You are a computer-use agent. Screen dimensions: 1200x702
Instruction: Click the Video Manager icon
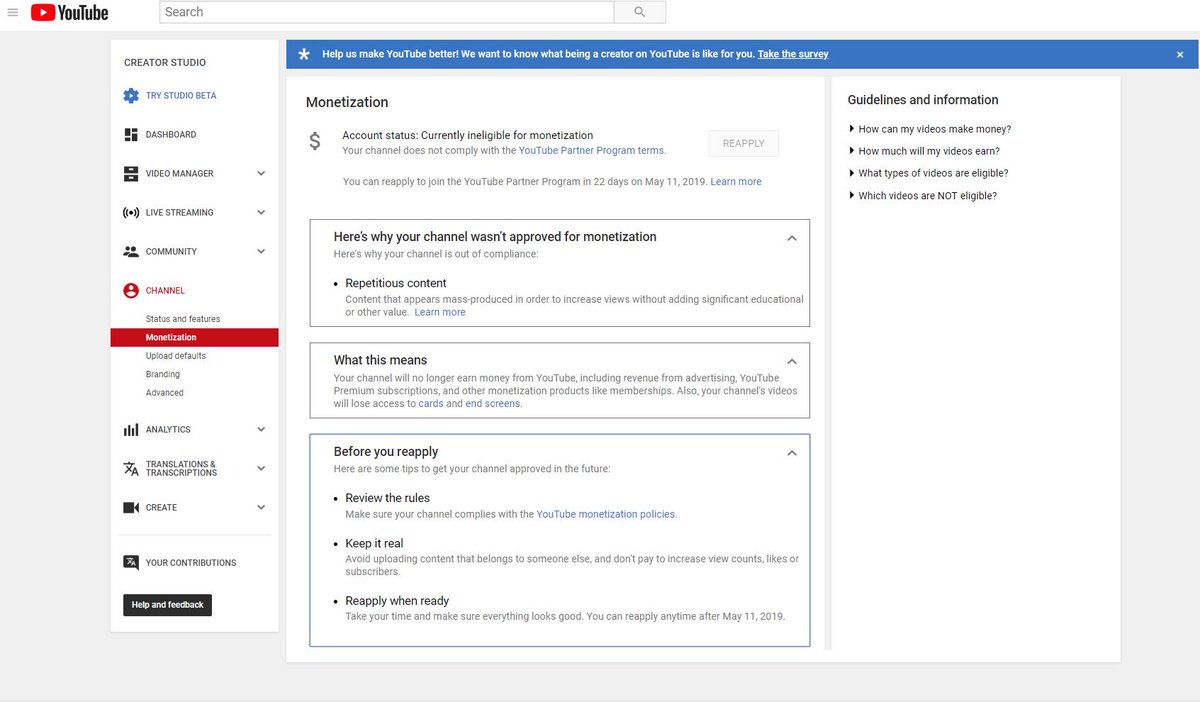pyautogui.click(x=131, y=174)
